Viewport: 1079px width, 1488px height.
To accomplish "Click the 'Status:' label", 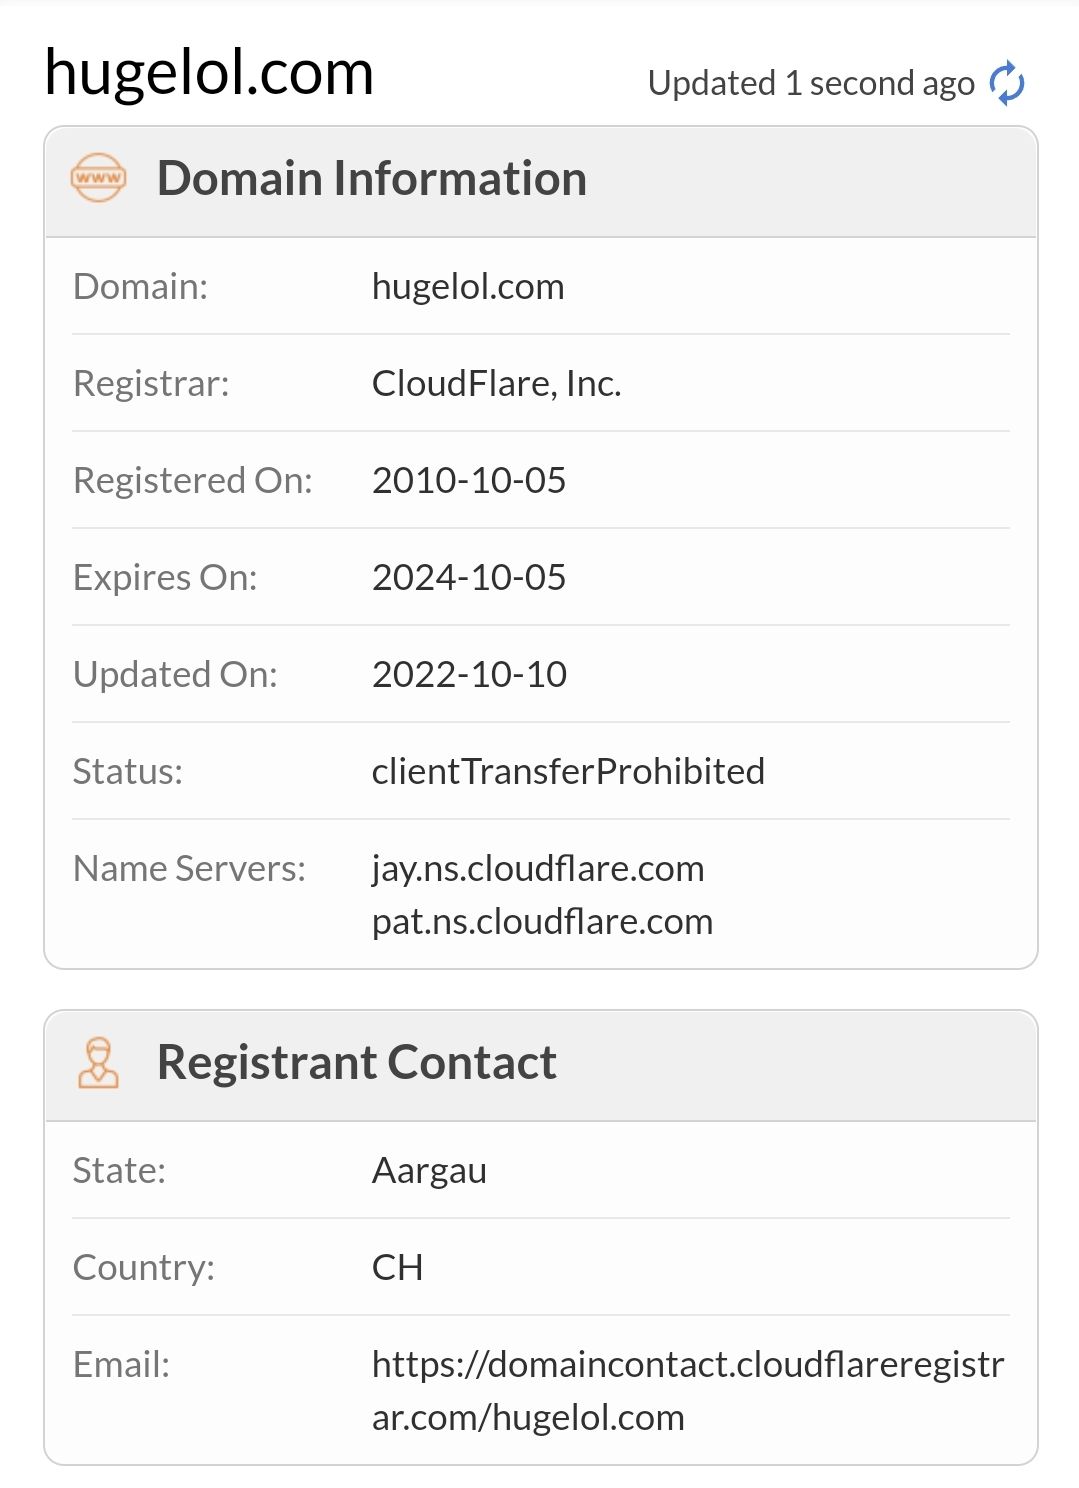I will pyautogui.click(x=128, y=772).
